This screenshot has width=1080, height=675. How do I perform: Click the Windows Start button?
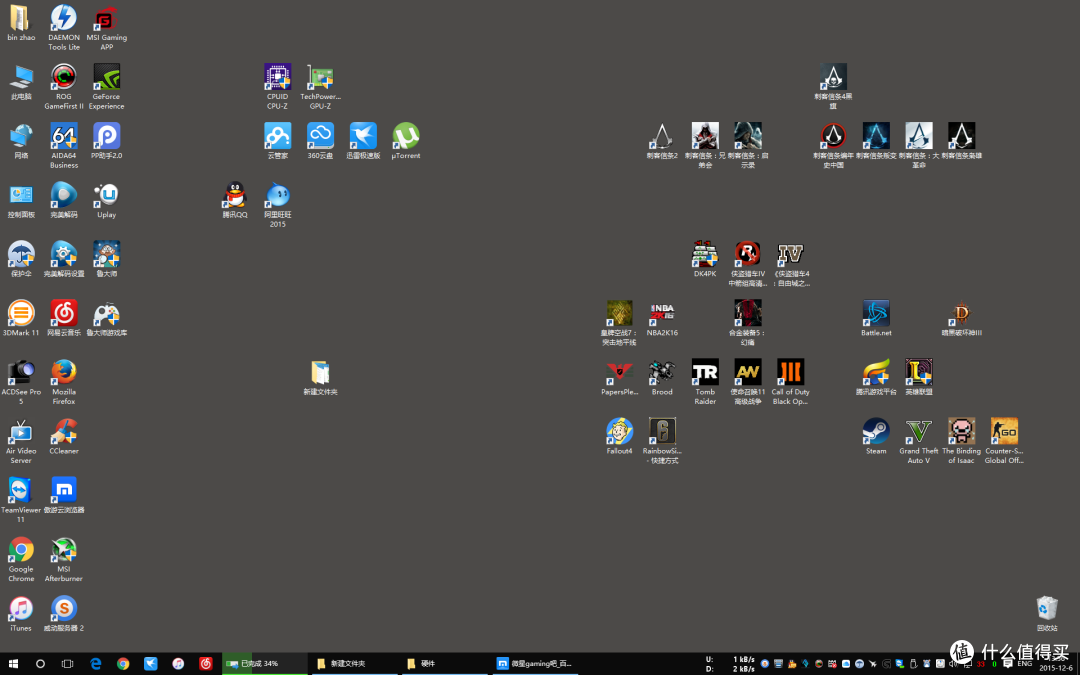tap(13, 663)
